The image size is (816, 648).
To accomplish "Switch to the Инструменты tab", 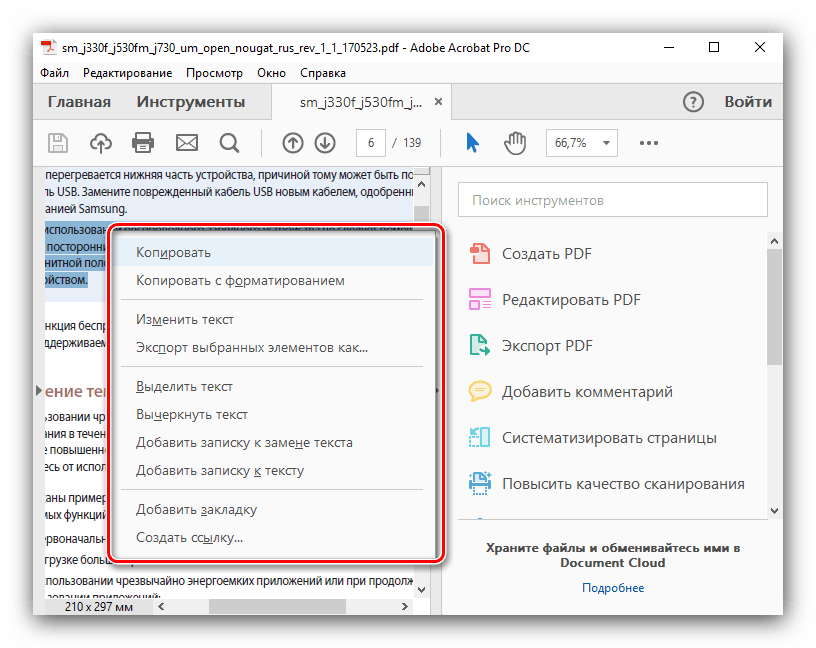I will pos(190,102).
